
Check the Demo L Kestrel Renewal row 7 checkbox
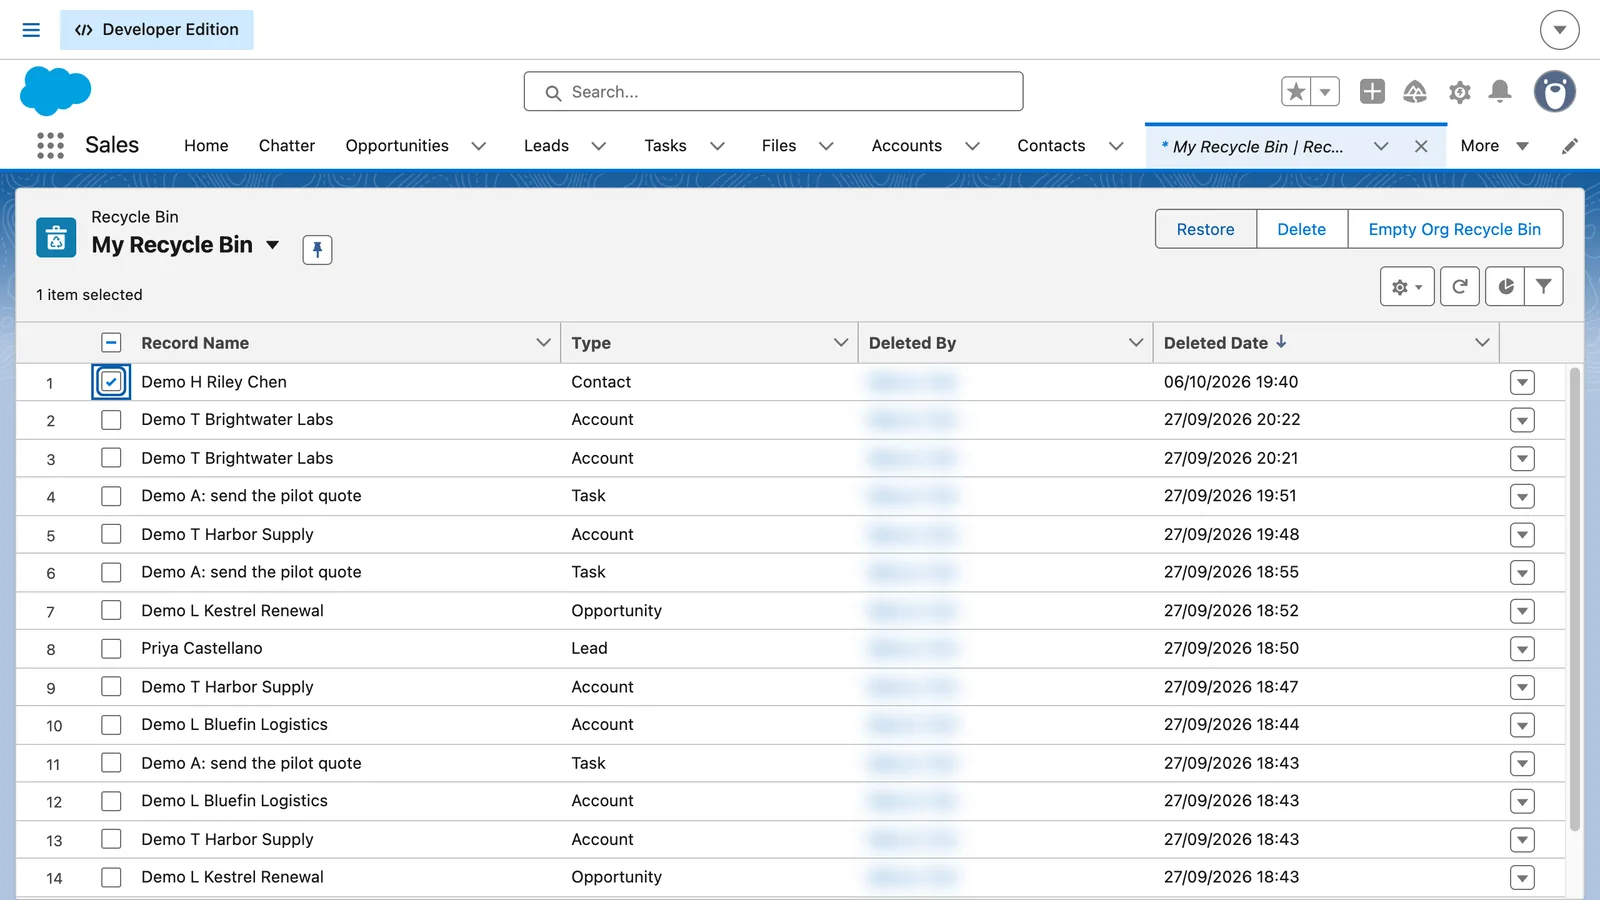coord(111,611)
